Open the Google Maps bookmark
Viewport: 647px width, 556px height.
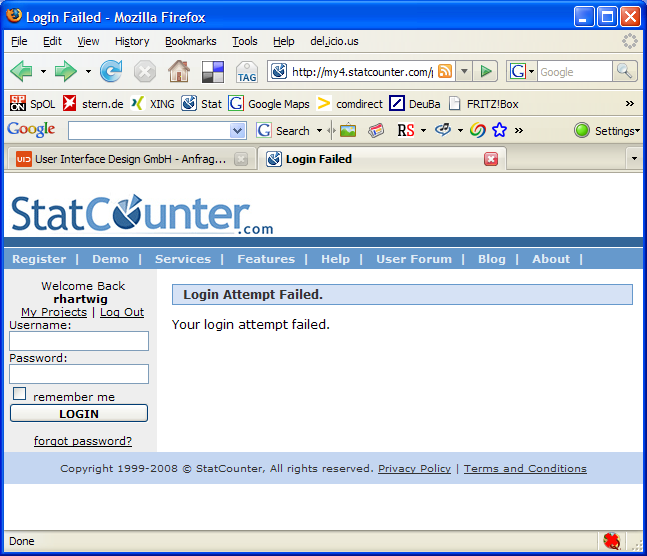[269, 104]
